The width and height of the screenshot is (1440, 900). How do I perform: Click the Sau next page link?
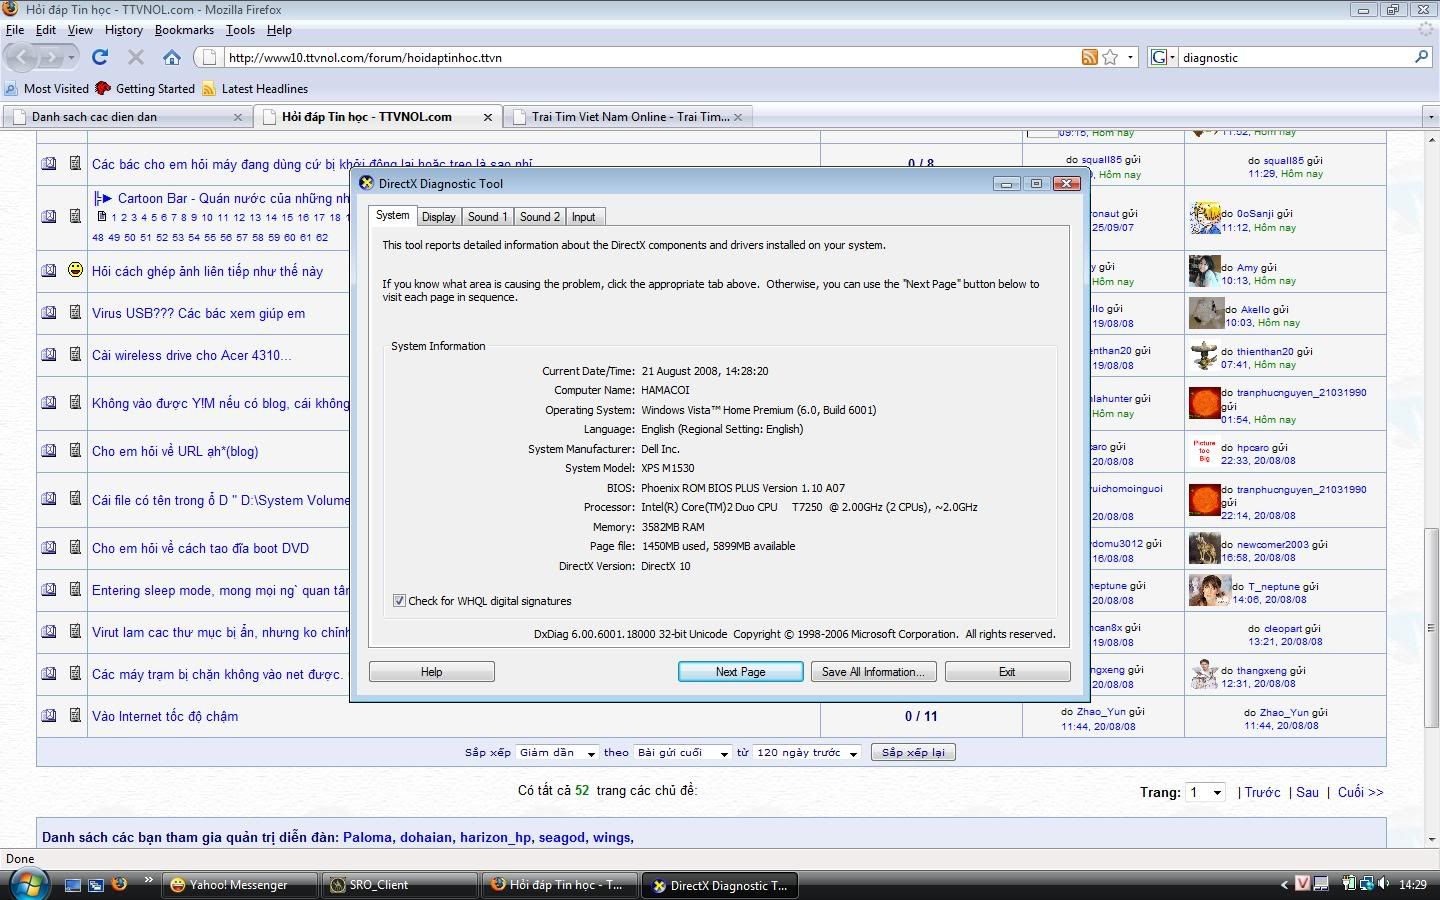pos(1307,792)
